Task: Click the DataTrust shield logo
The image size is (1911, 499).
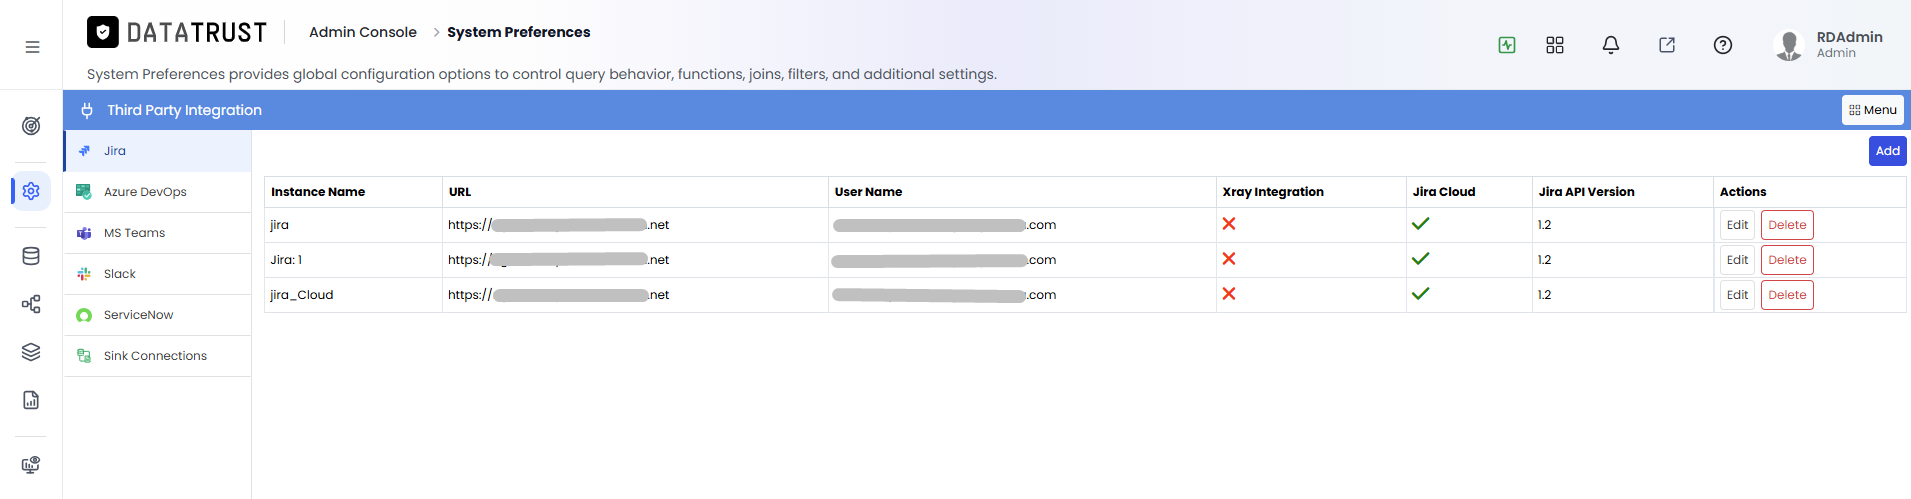Action: pos(103,32)
